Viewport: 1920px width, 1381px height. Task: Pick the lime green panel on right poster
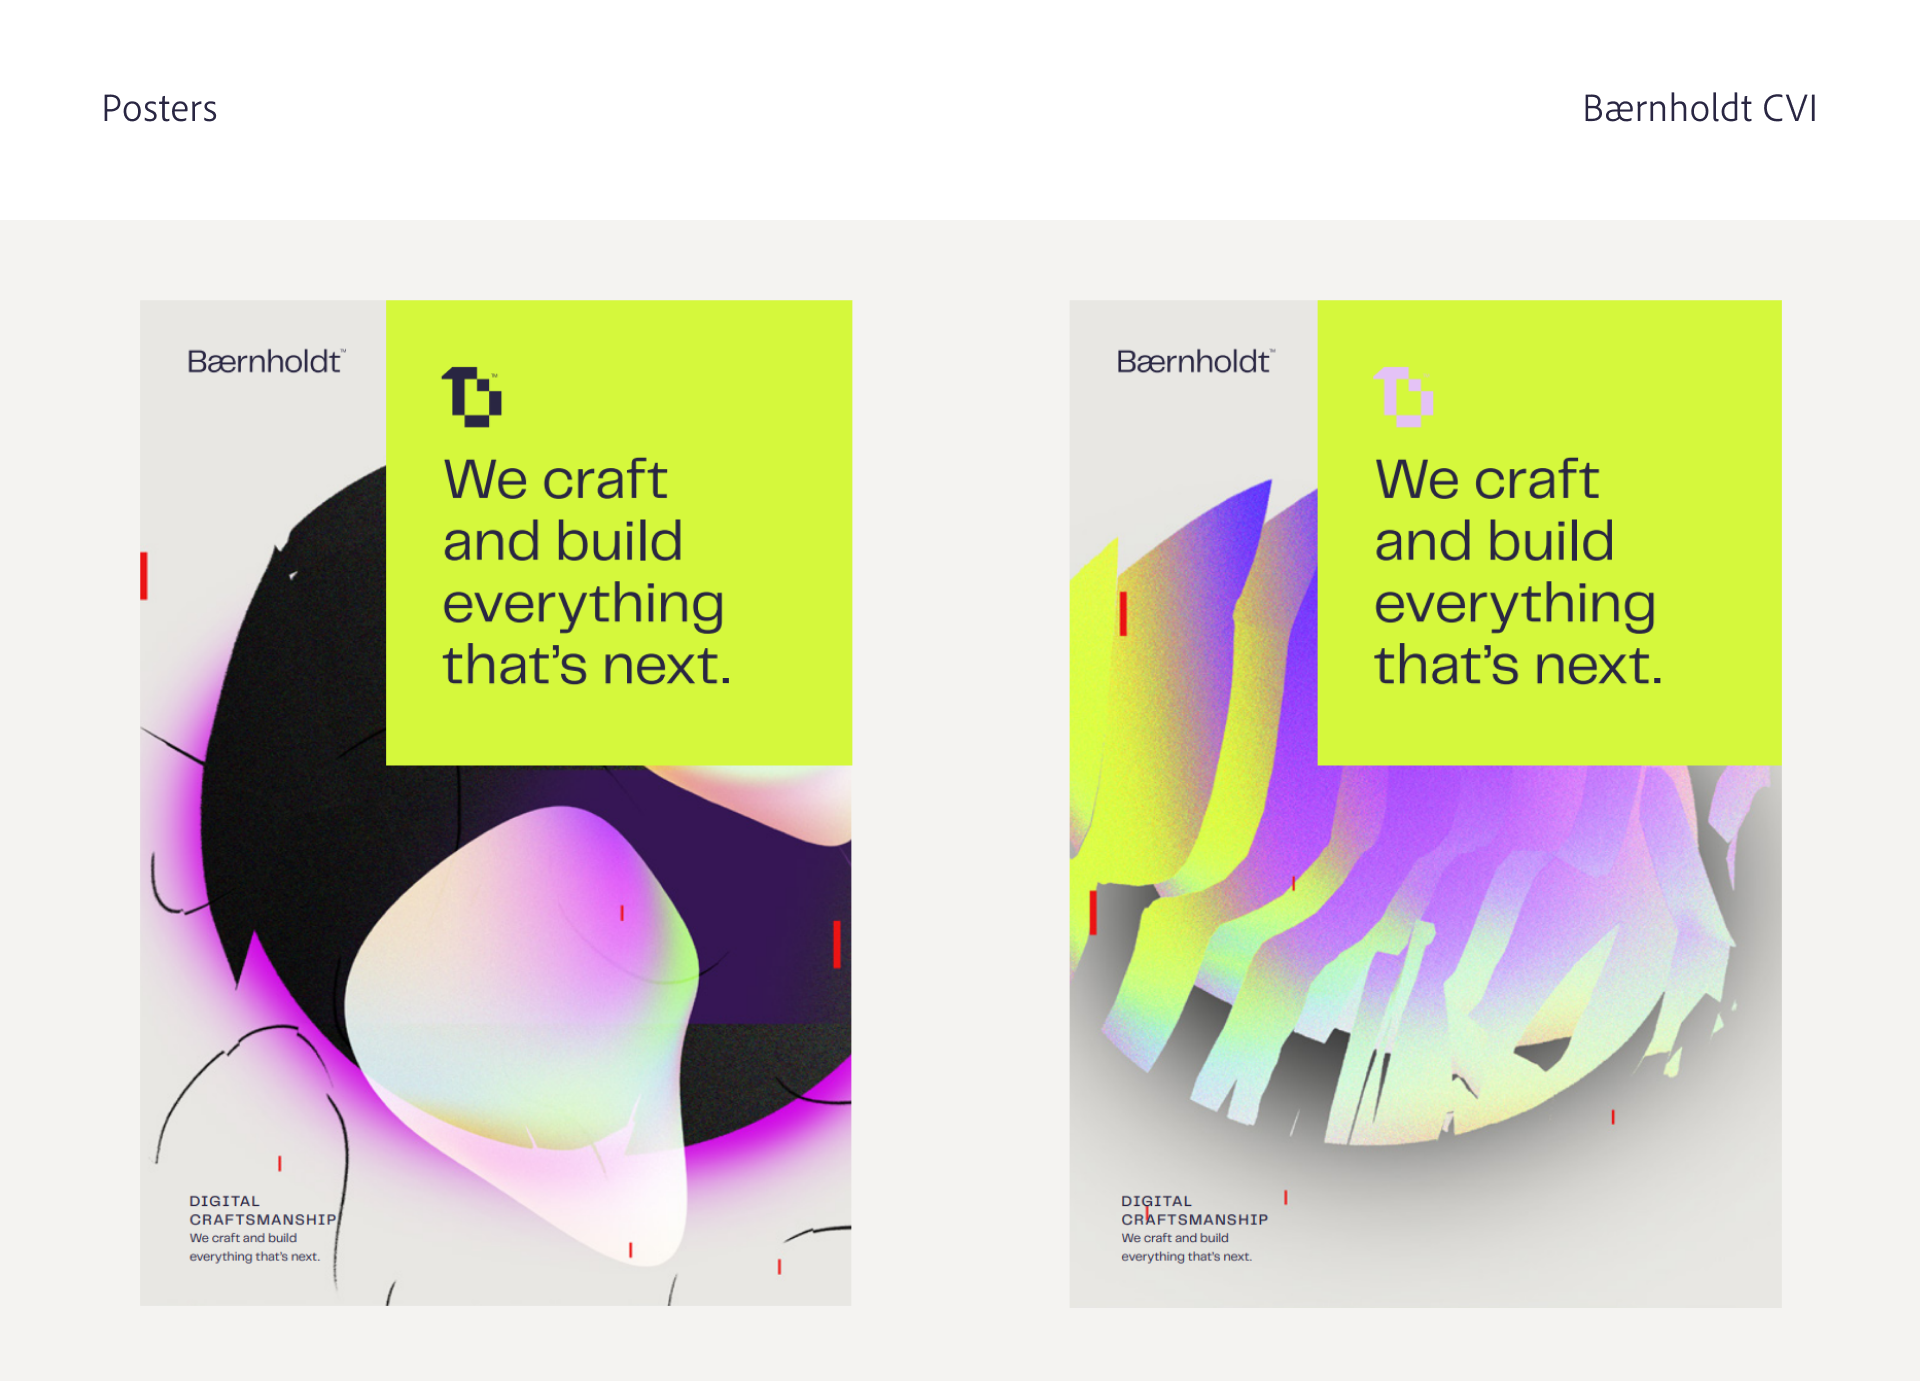pyautogui.click(x=1549, y=532)
